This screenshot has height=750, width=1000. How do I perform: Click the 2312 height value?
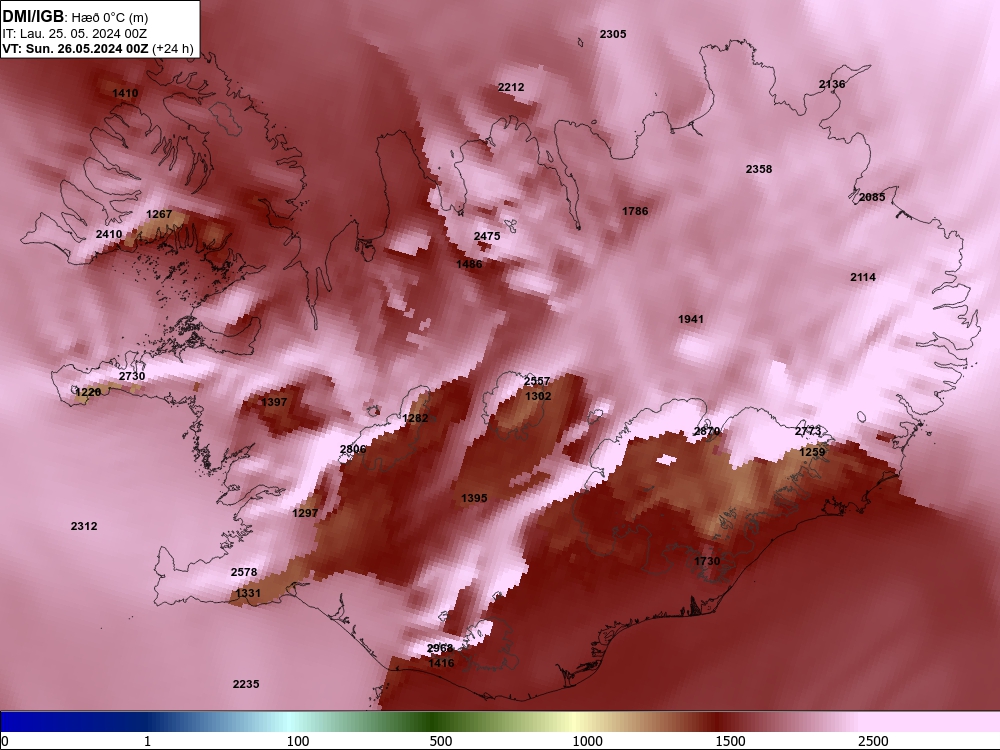point(84,526)
